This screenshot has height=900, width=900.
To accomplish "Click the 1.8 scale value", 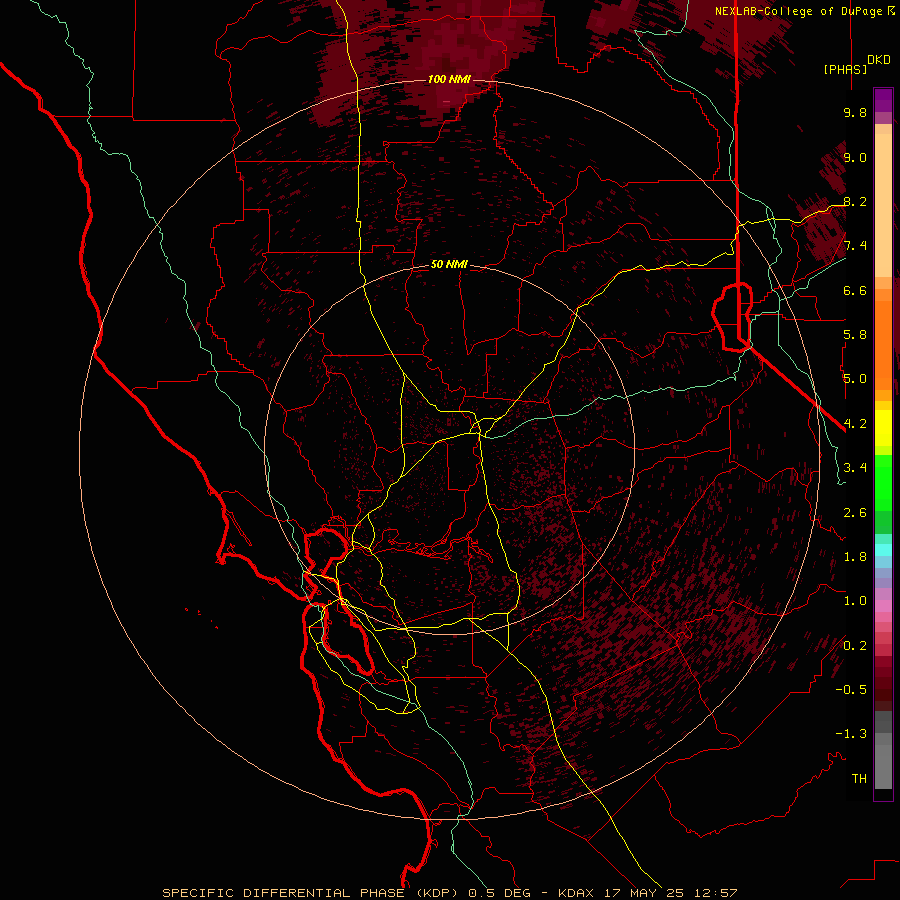I will tap(855, 557).
